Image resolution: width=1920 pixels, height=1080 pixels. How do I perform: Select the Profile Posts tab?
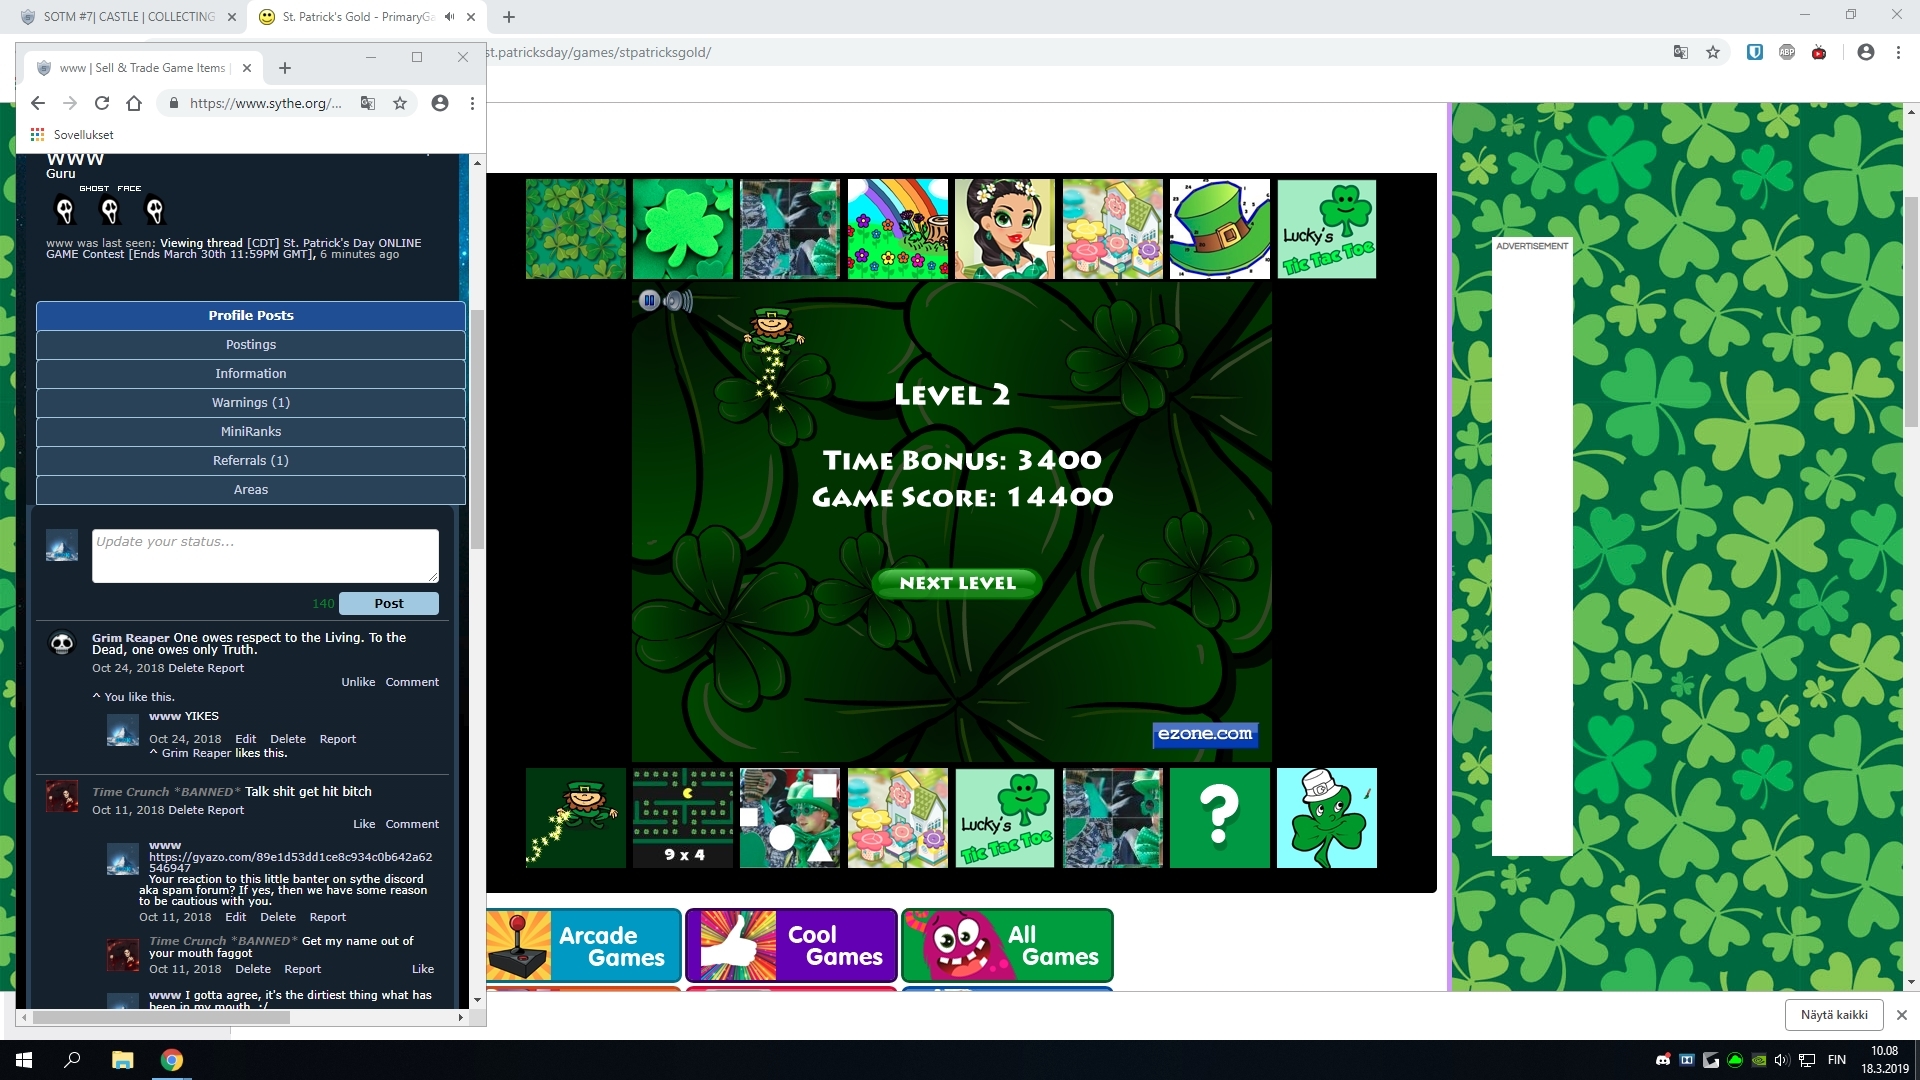pos(251,315)
